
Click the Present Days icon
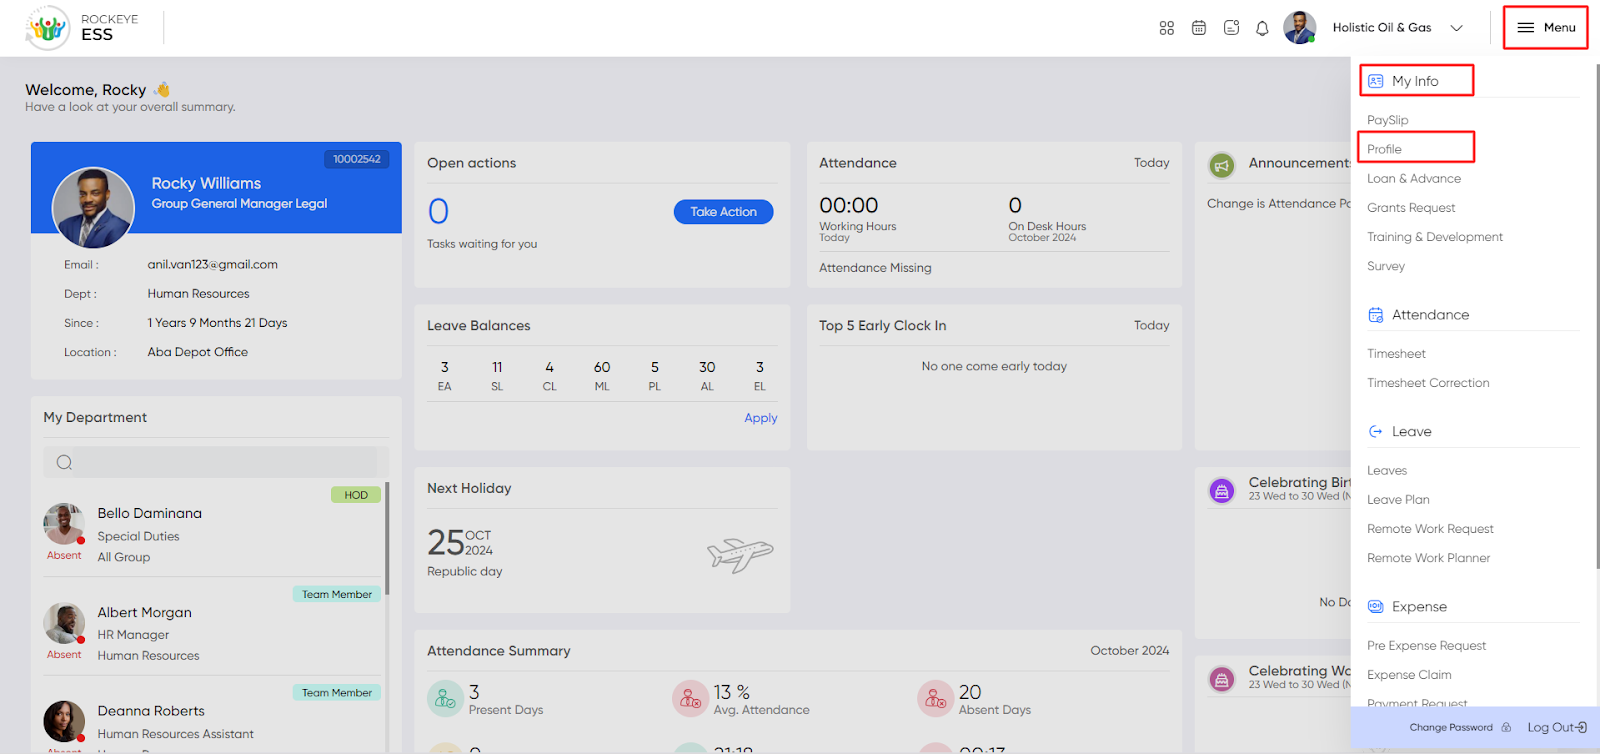pos(445,699)
